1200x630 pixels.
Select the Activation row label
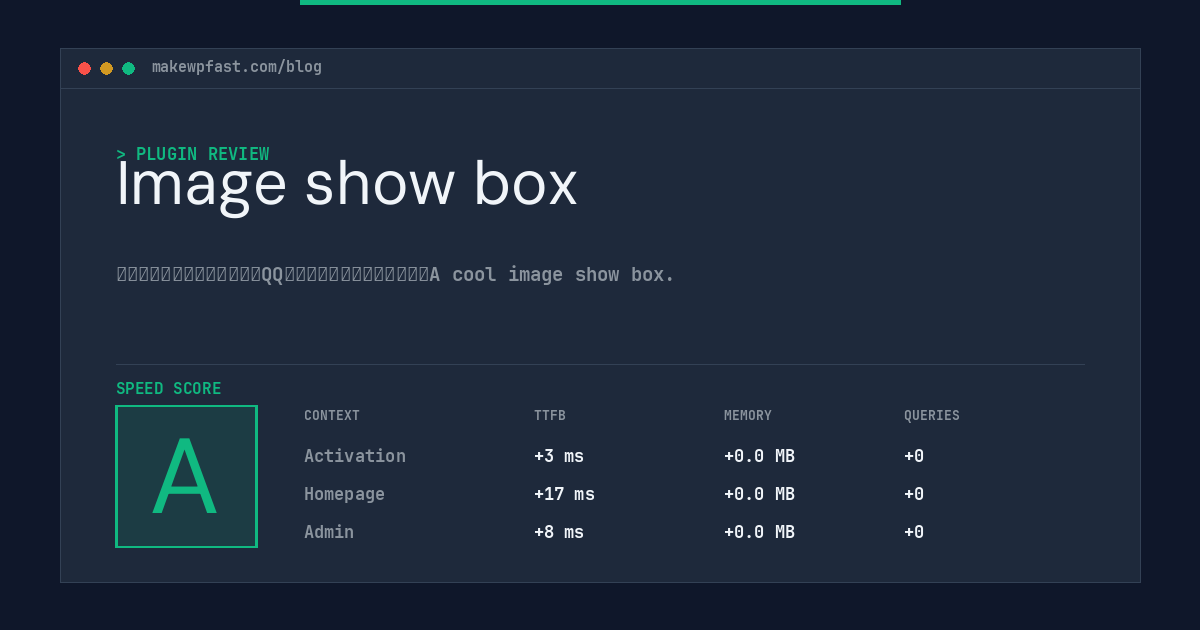coord(355,456)
